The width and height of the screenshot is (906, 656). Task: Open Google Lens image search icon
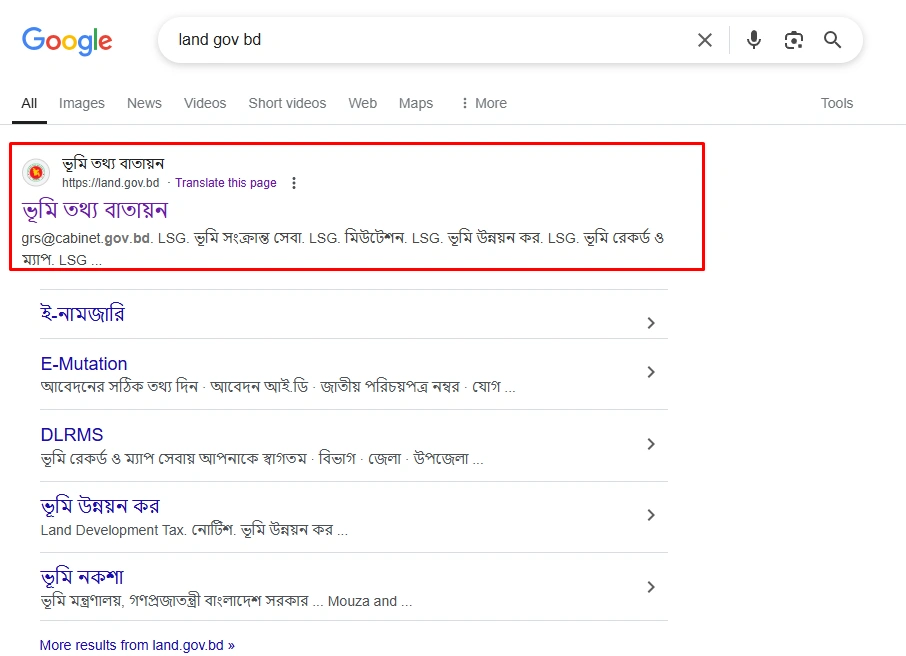point(793,40)
